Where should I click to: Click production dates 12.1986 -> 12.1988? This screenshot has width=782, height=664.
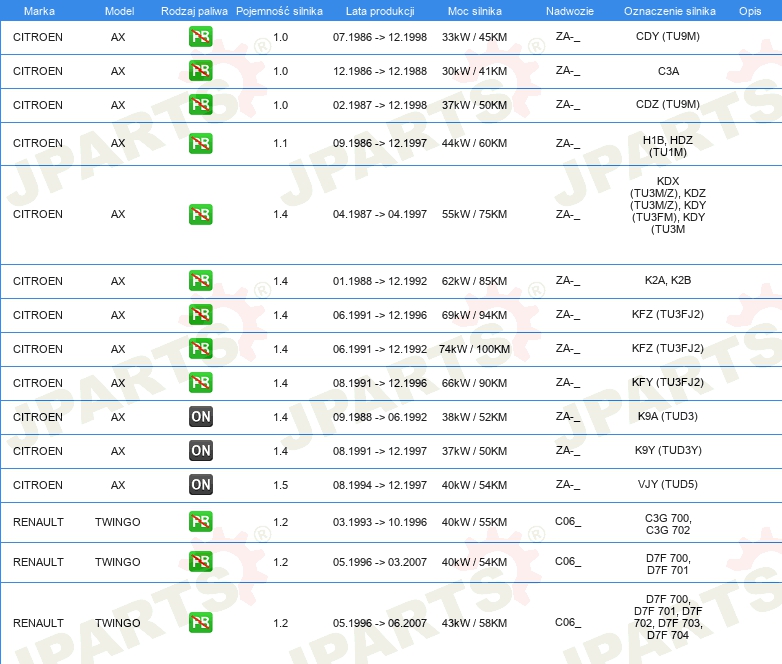pos(380,71)
